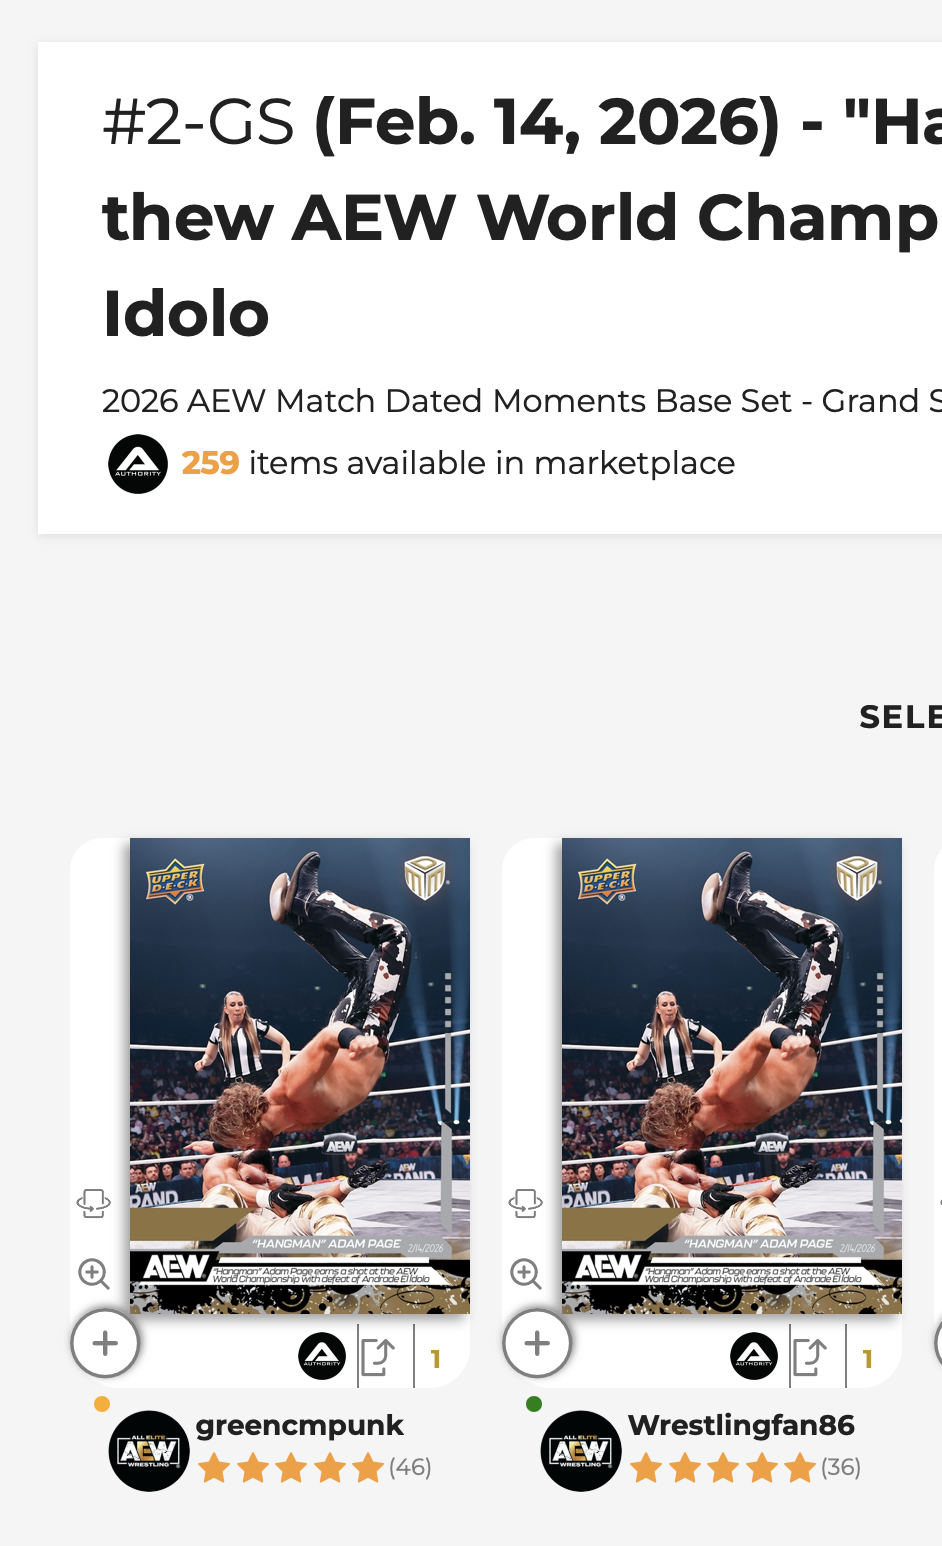Click greencmpunk's five-star rating
This screenshot has height=1546, width=942.
pyautogui.click(x=291, y=1468)
